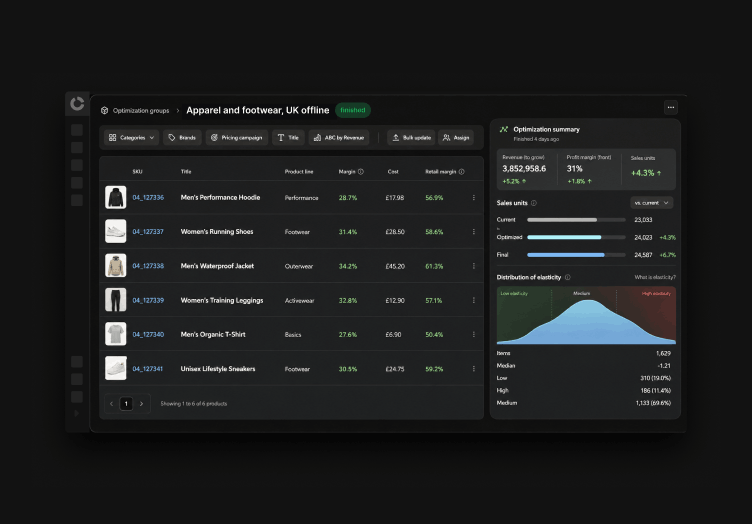752x524 pixels.
Task: Click the Men's Waterproof Jacket title
Action: point(217,266)
